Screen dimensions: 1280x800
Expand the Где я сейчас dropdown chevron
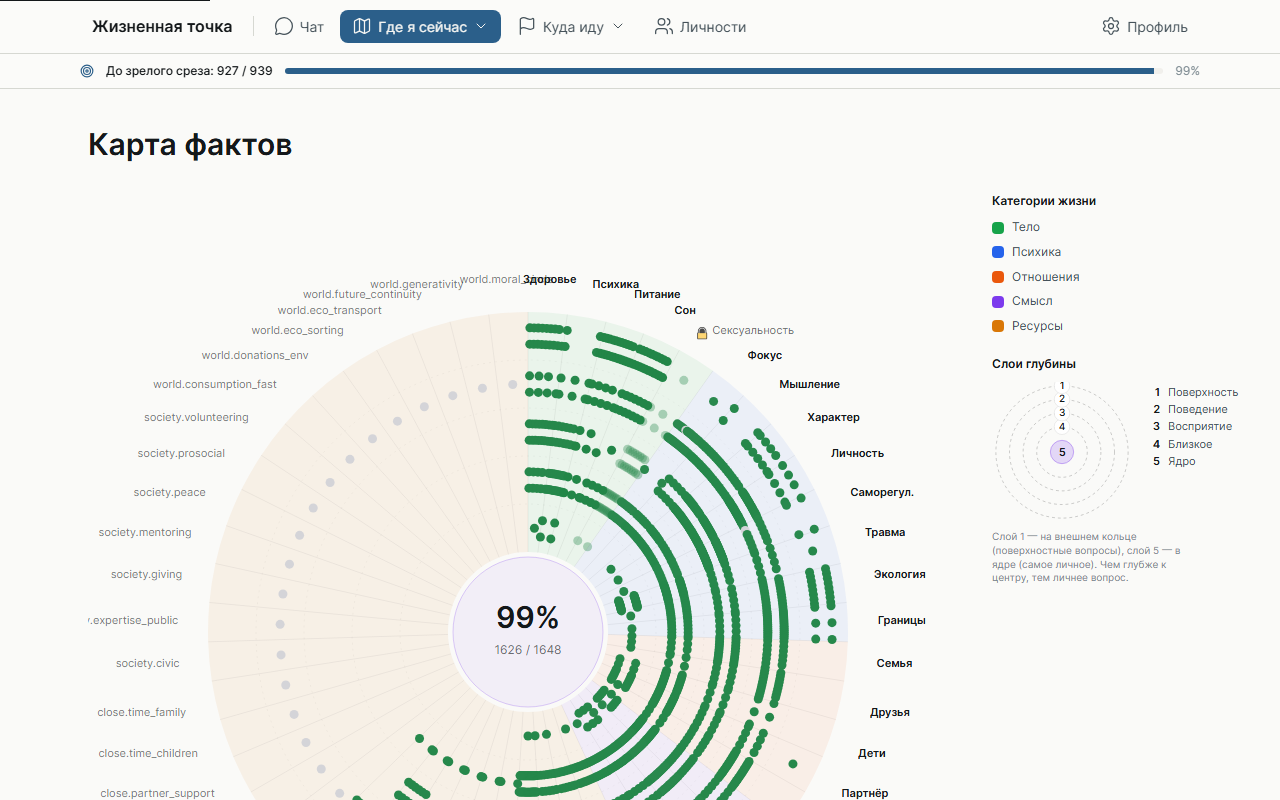482,27
